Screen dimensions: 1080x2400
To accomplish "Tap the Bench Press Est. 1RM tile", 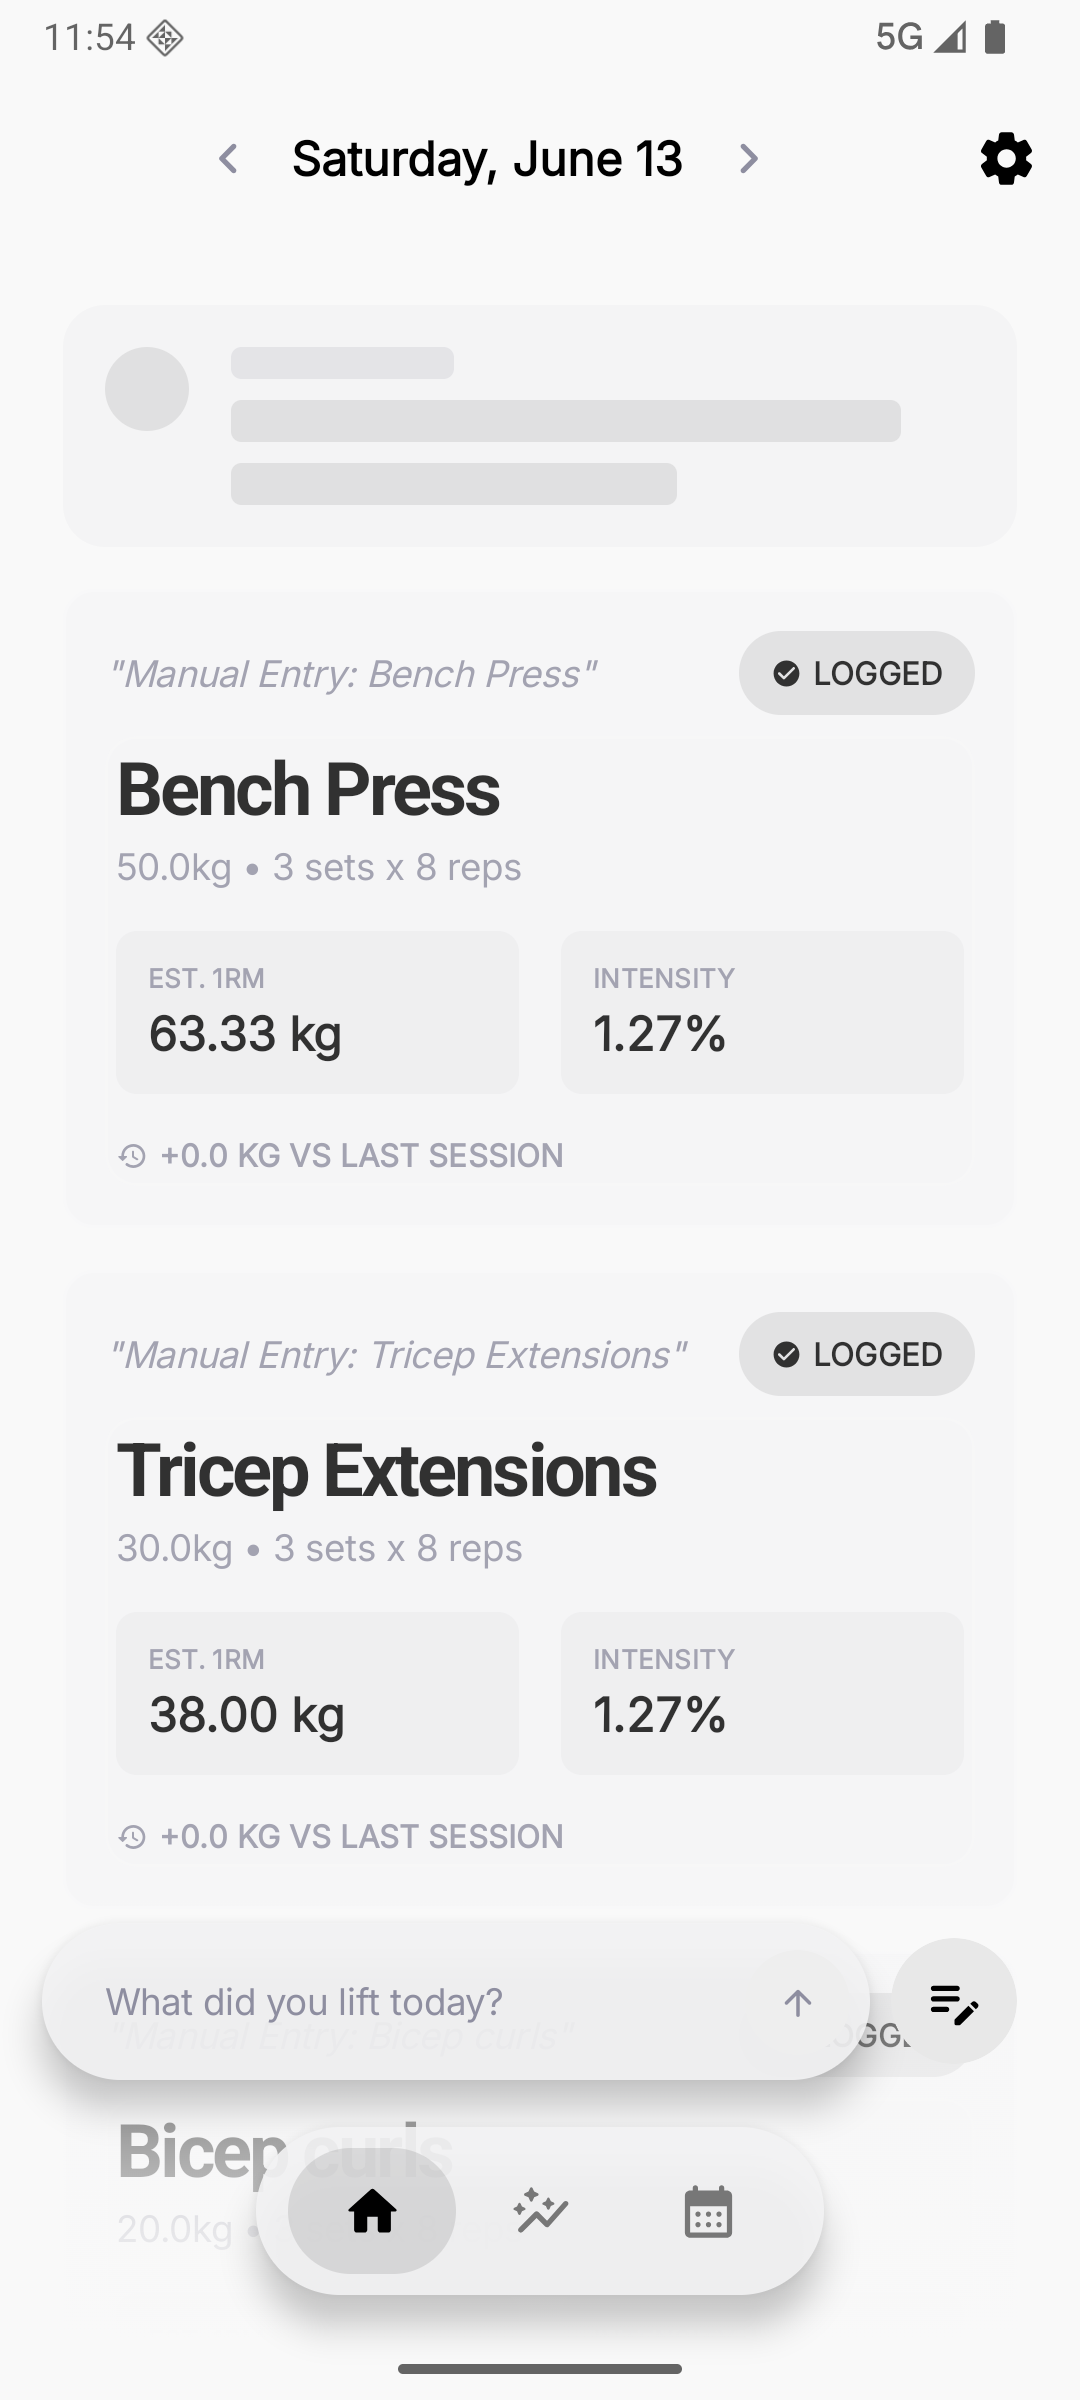I will (x=317, y=1012).
